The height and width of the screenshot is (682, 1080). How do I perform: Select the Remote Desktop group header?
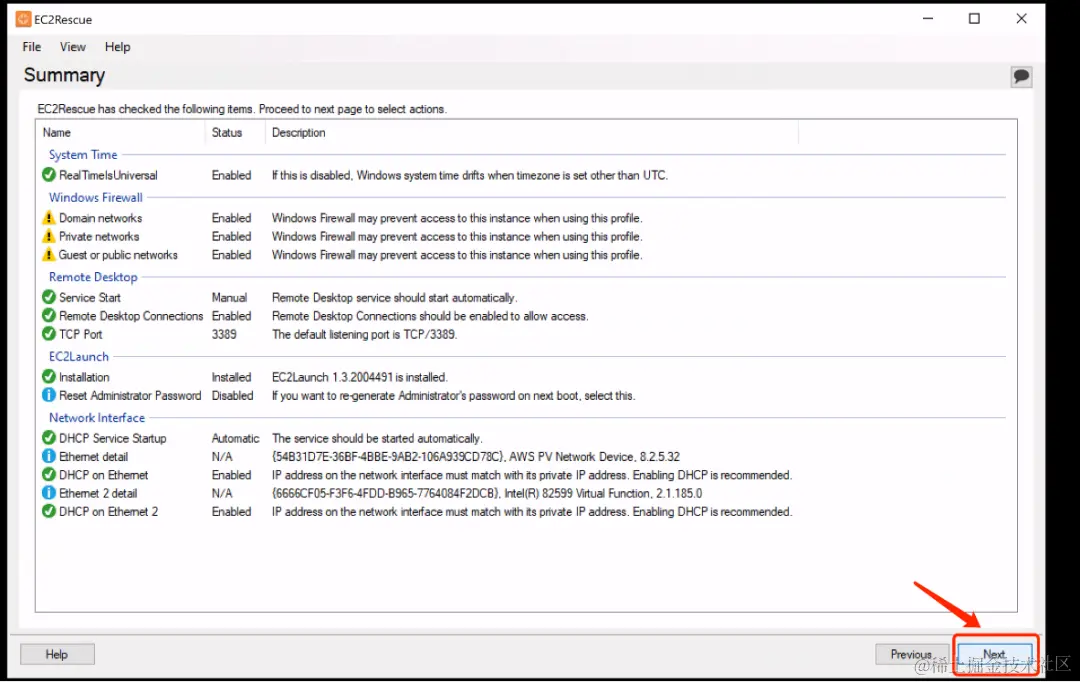coord(93,277)
